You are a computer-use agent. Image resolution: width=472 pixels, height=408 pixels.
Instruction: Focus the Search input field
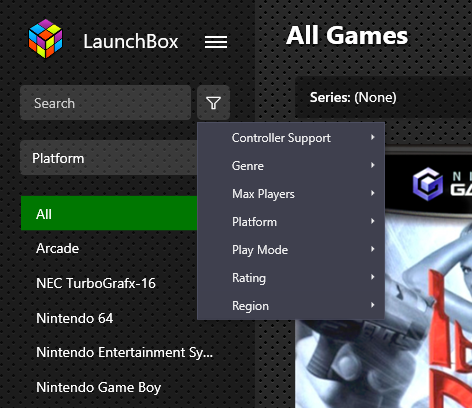click(x=105, y=103)
